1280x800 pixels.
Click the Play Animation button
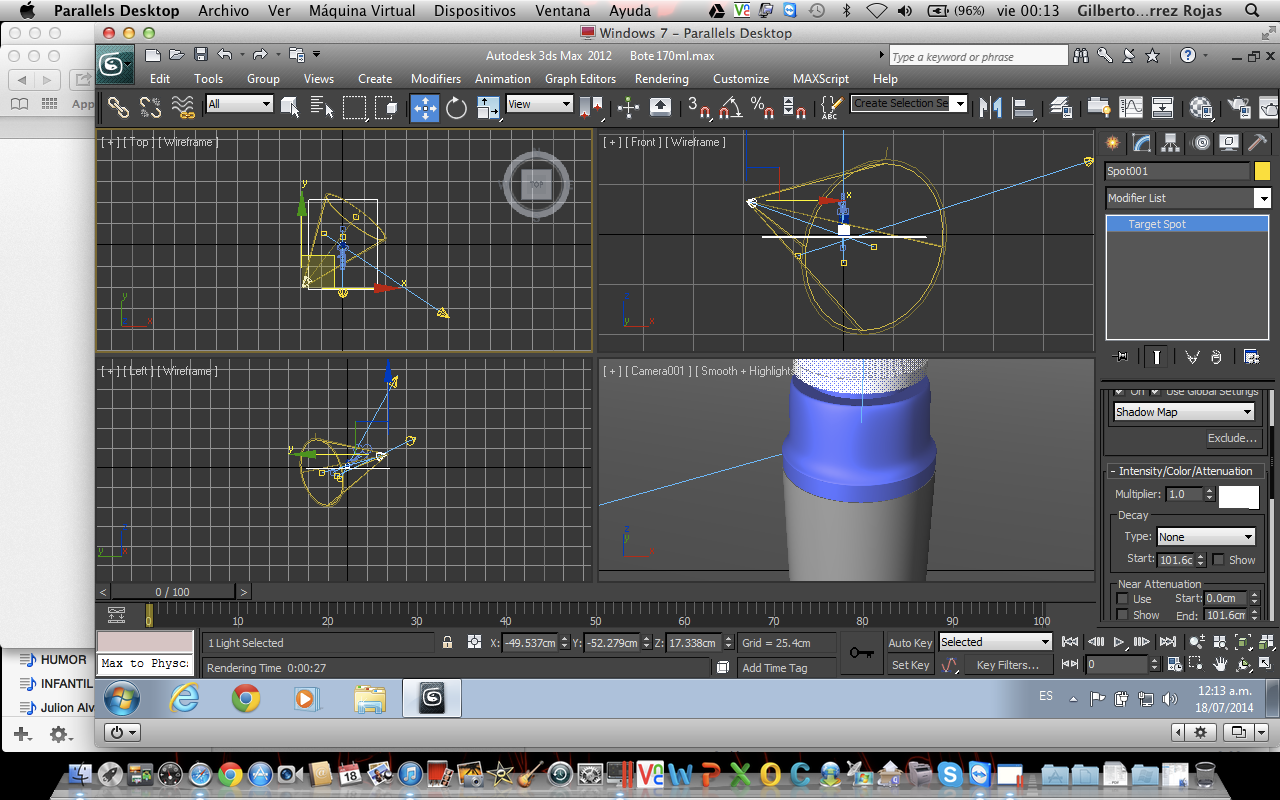click(1120, 642)
